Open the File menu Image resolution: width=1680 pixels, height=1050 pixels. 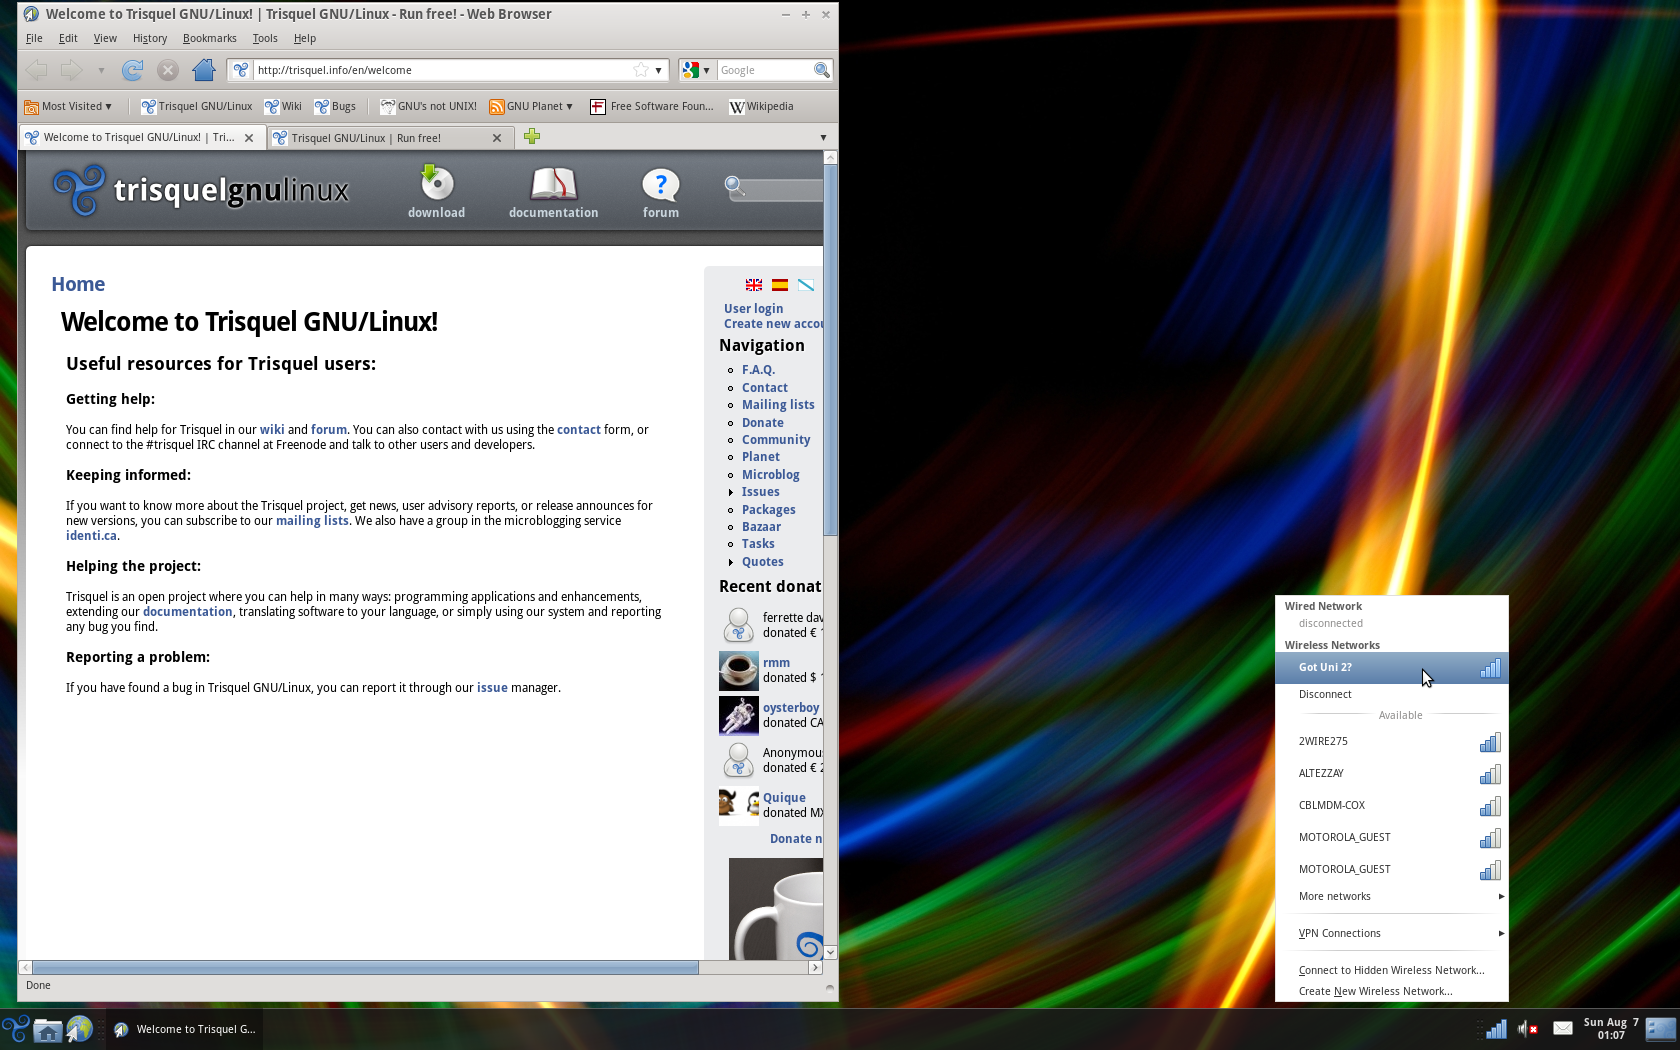(x=34, y=38)
